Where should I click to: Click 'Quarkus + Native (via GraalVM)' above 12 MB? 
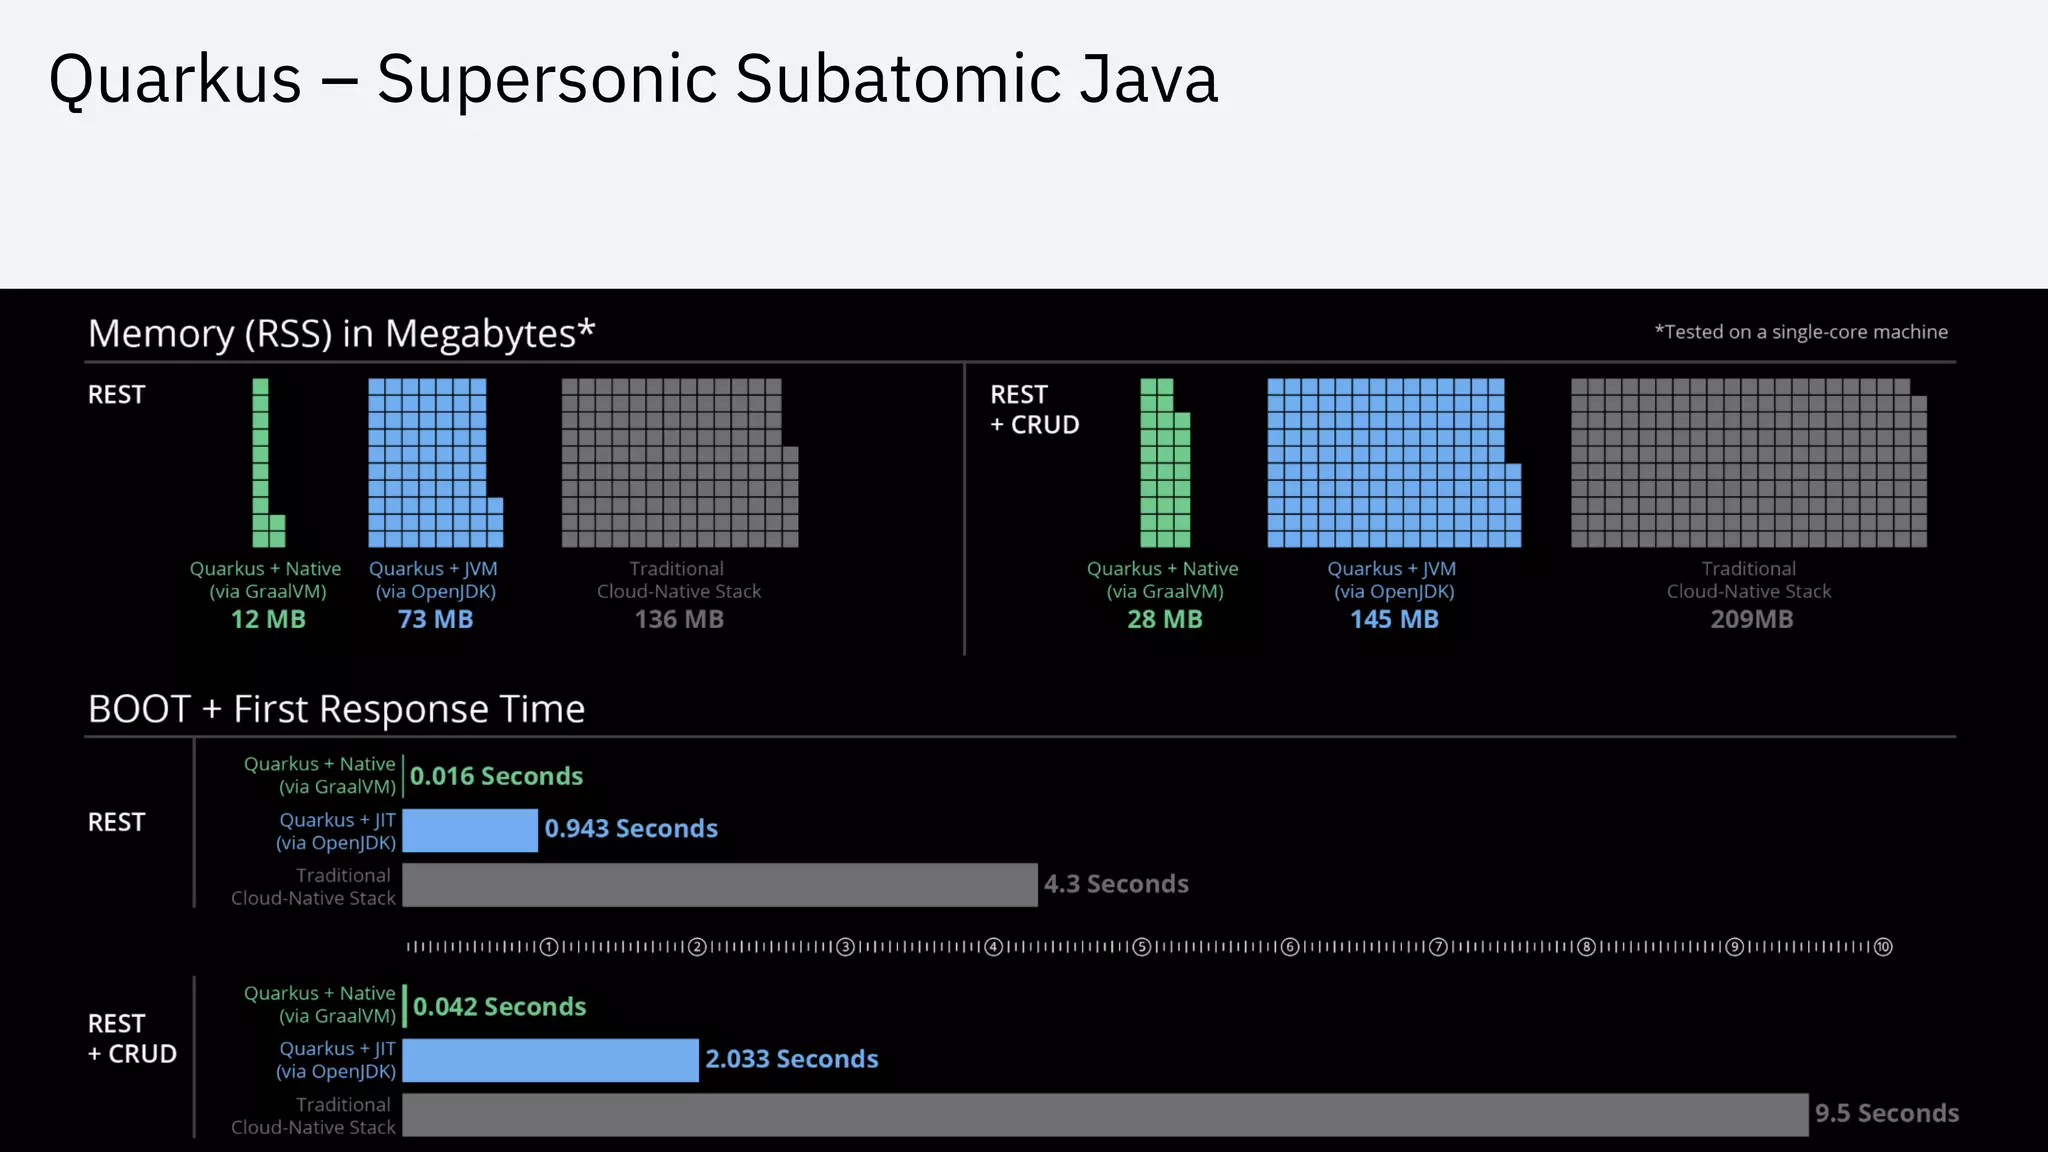click(266, 580)
